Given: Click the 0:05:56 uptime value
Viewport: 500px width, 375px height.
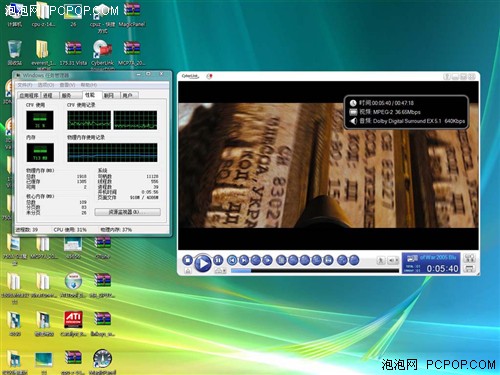Looking at the screenshot, I should click(x=150, y=192).
